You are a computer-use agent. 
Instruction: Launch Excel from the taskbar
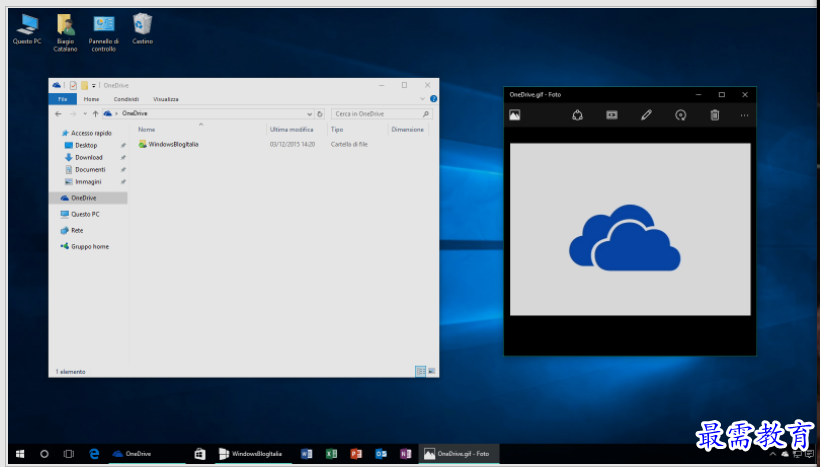pos(331,454)
